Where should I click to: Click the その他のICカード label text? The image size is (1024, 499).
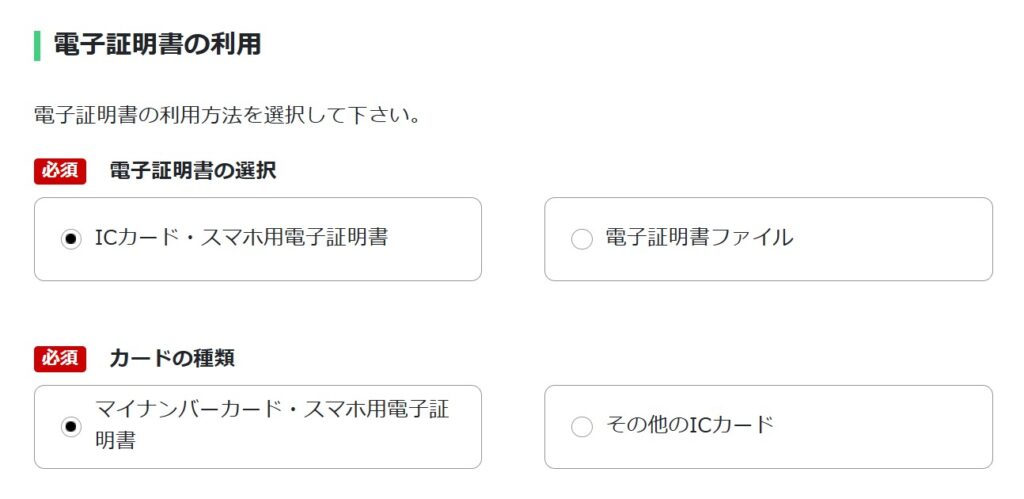point(690,425)
